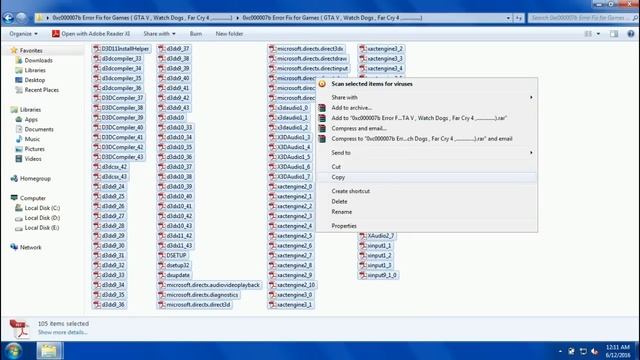Click the Change your view icon

[x=588, y=34]
